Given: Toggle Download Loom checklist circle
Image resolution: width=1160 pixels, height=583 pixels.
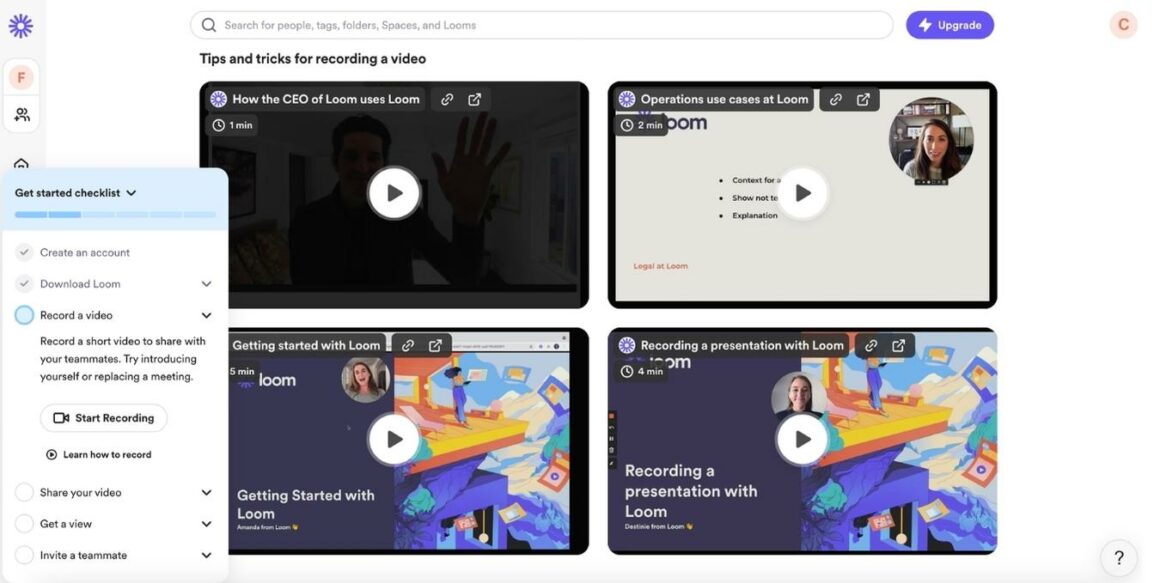Looking at the screenshot, I should point(24,283).
